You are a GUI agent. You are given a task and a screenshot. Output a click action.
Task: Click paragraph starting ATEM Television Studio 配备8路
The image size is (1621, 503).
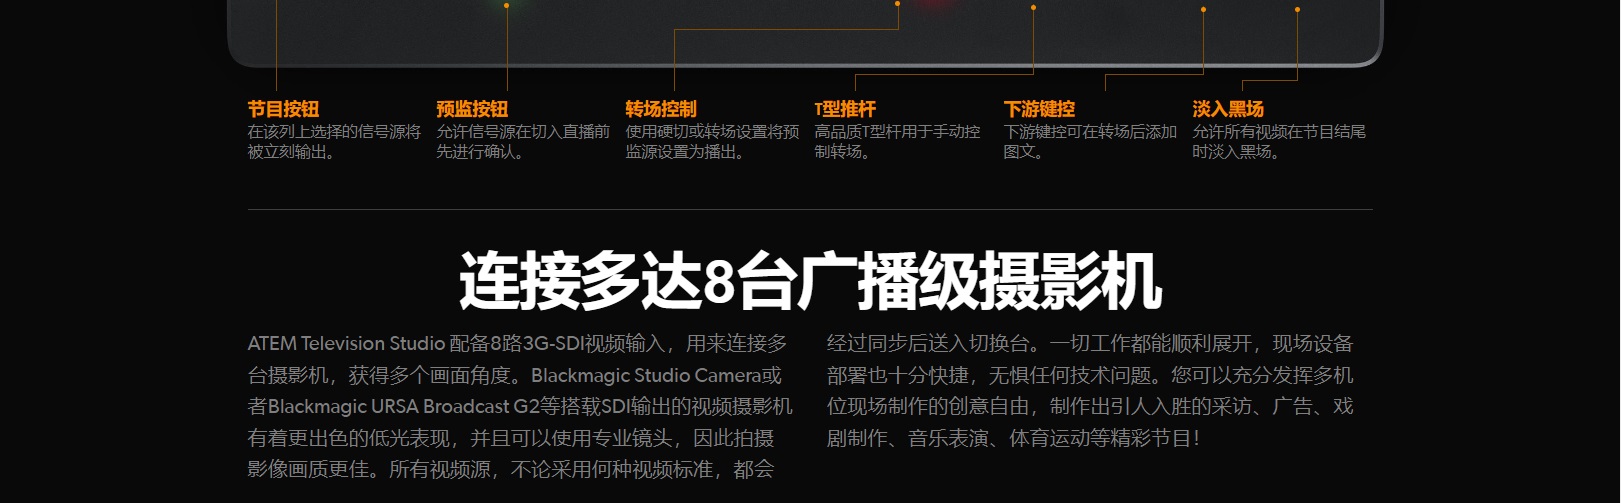520,406
